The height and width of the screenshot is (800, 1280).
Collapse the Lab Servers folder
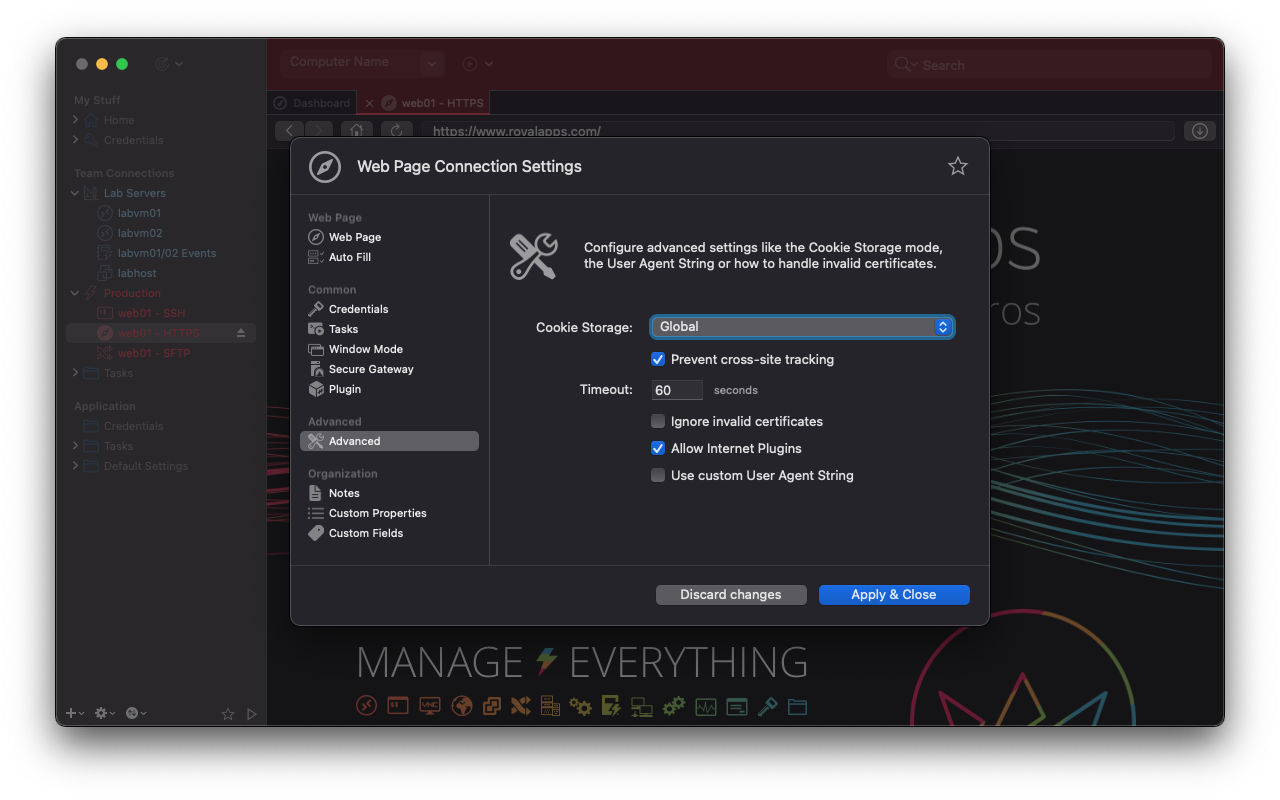tap(75, 193)
